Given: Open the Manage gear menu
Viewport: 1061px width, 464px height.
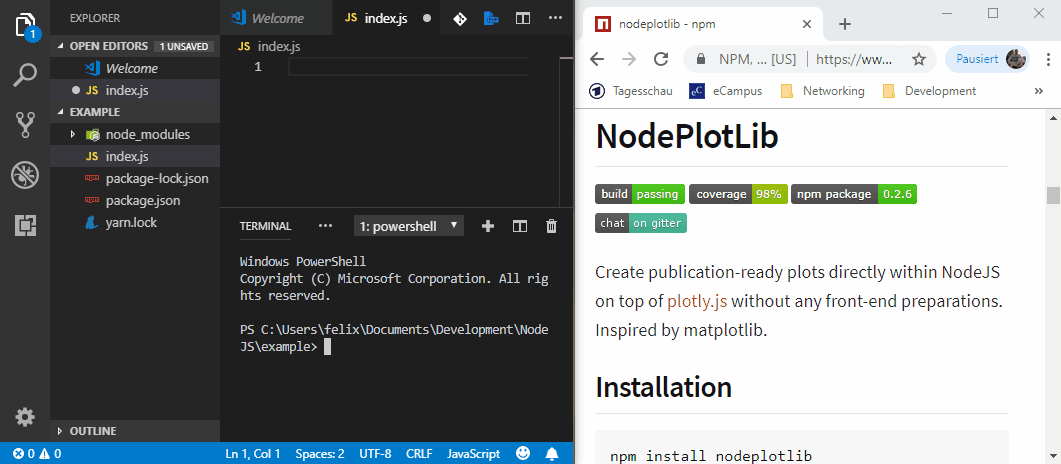Looking at the screenshot, I should (25, 417).
